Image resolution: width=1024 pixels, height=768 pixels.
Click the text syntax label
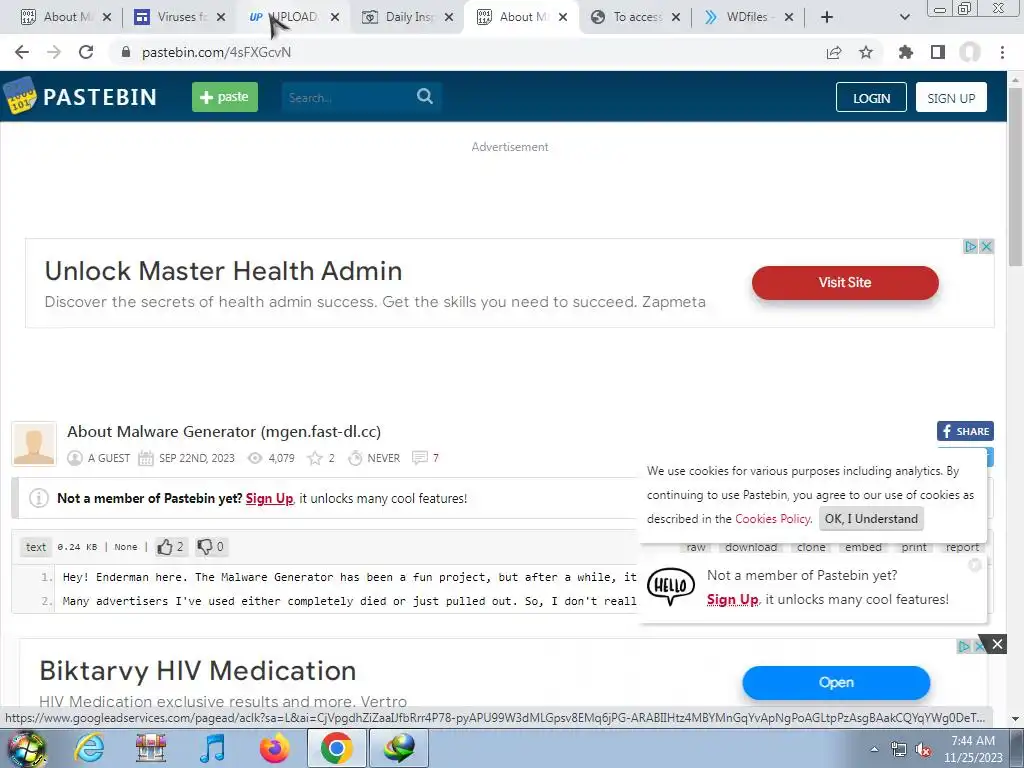click(36, 547)
